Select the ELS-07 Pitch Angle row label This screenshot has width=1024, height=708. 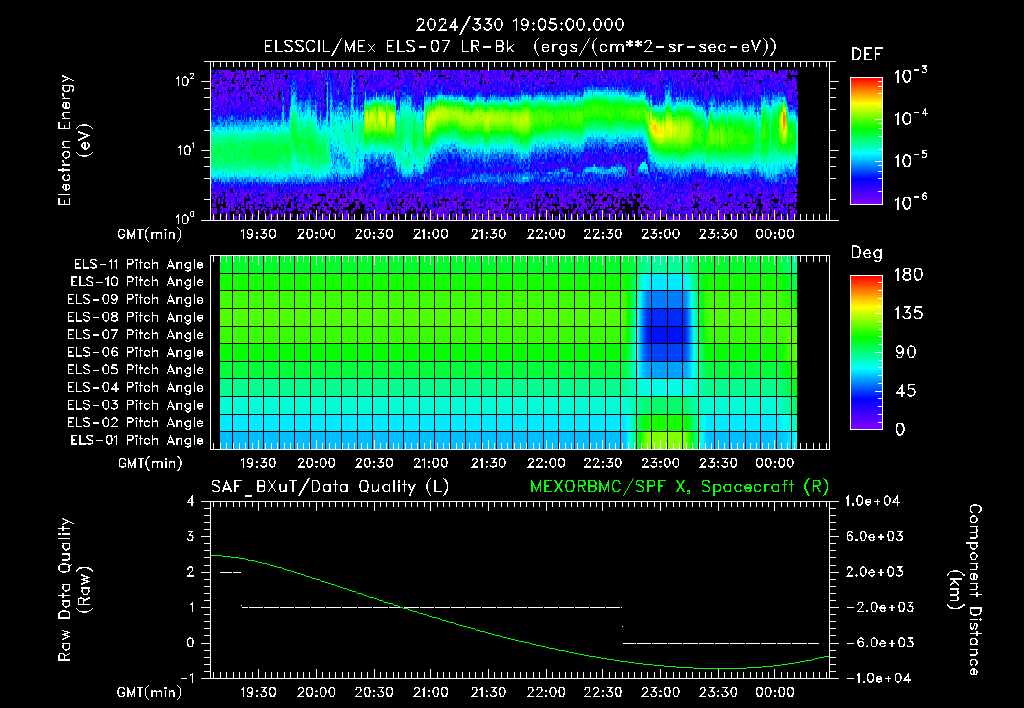click(135, 335)
